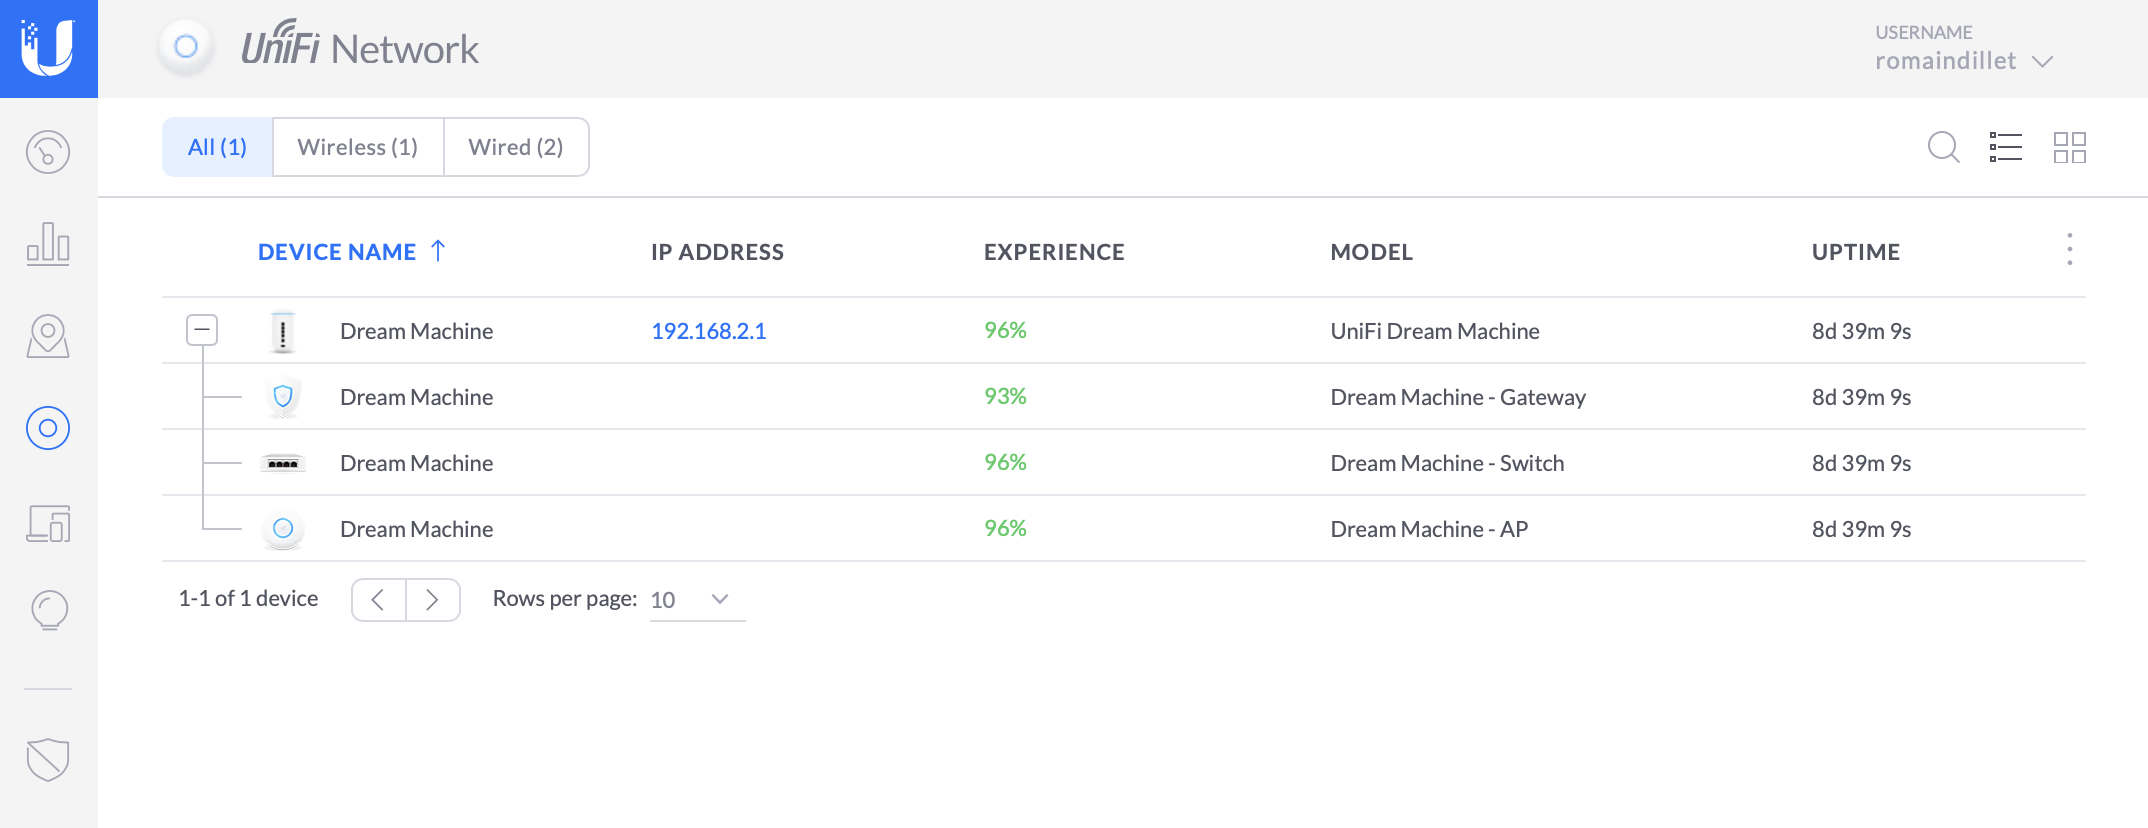Select the Wireless (1) tab

[x=358, y=147]
